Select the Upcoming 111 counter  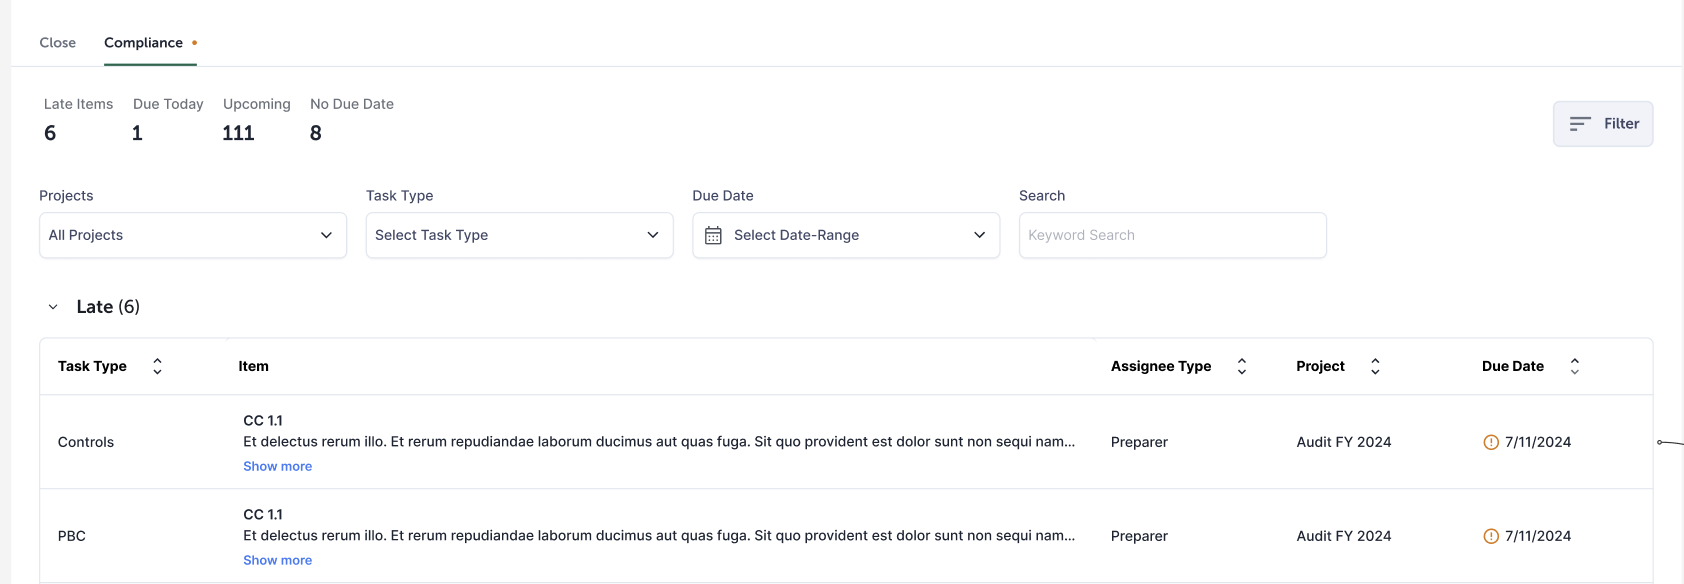238,133
